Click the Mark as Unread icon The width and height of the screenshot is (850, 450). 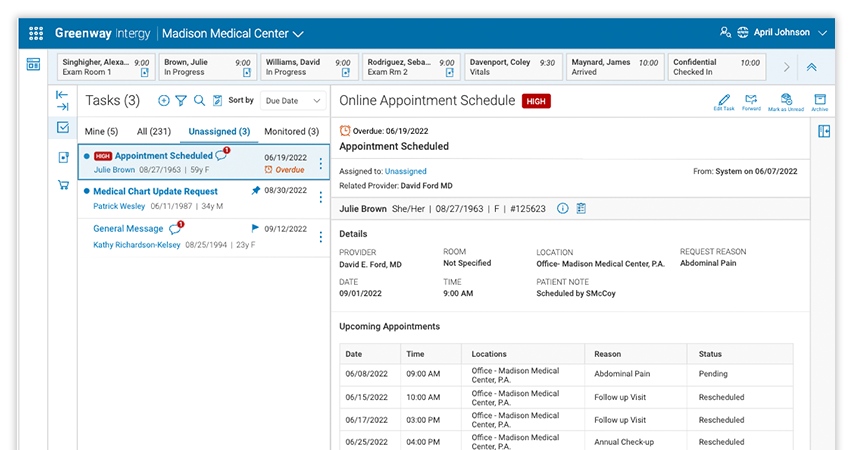tap(786, 101)
